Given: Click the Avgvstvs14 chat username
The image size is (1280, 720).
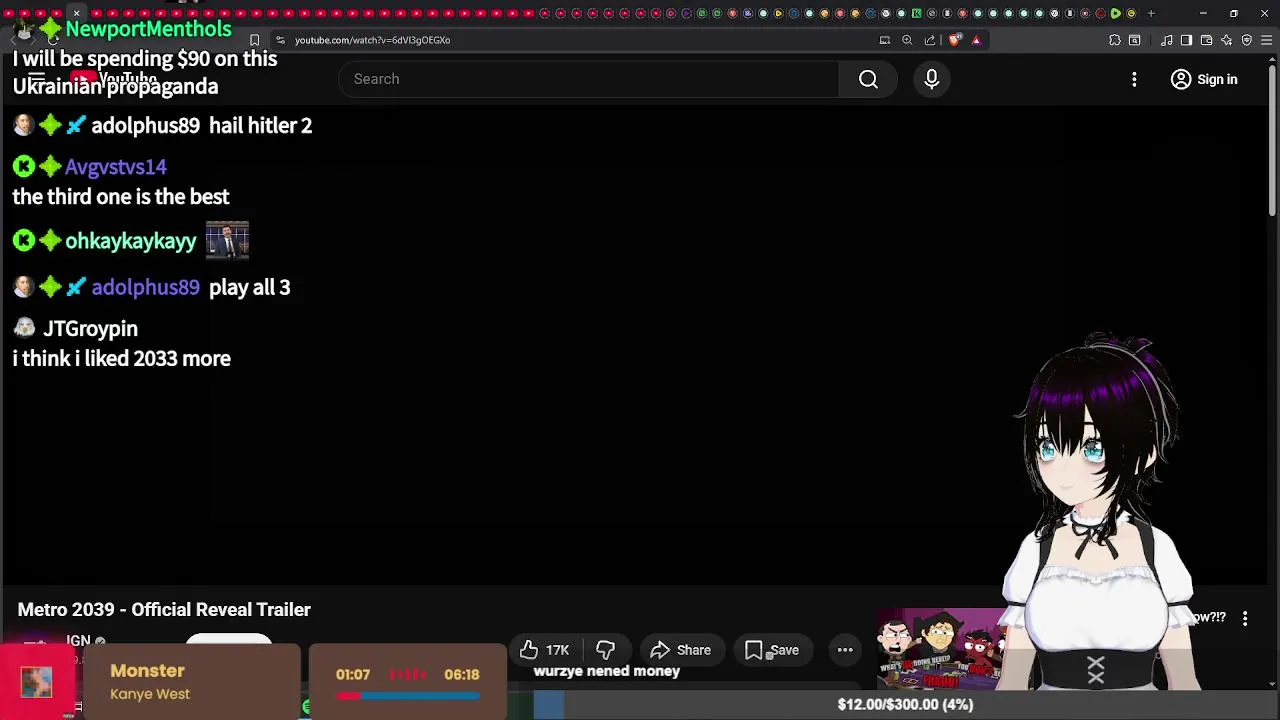Looking at the screenshot, I should click(x=116, y=167).
